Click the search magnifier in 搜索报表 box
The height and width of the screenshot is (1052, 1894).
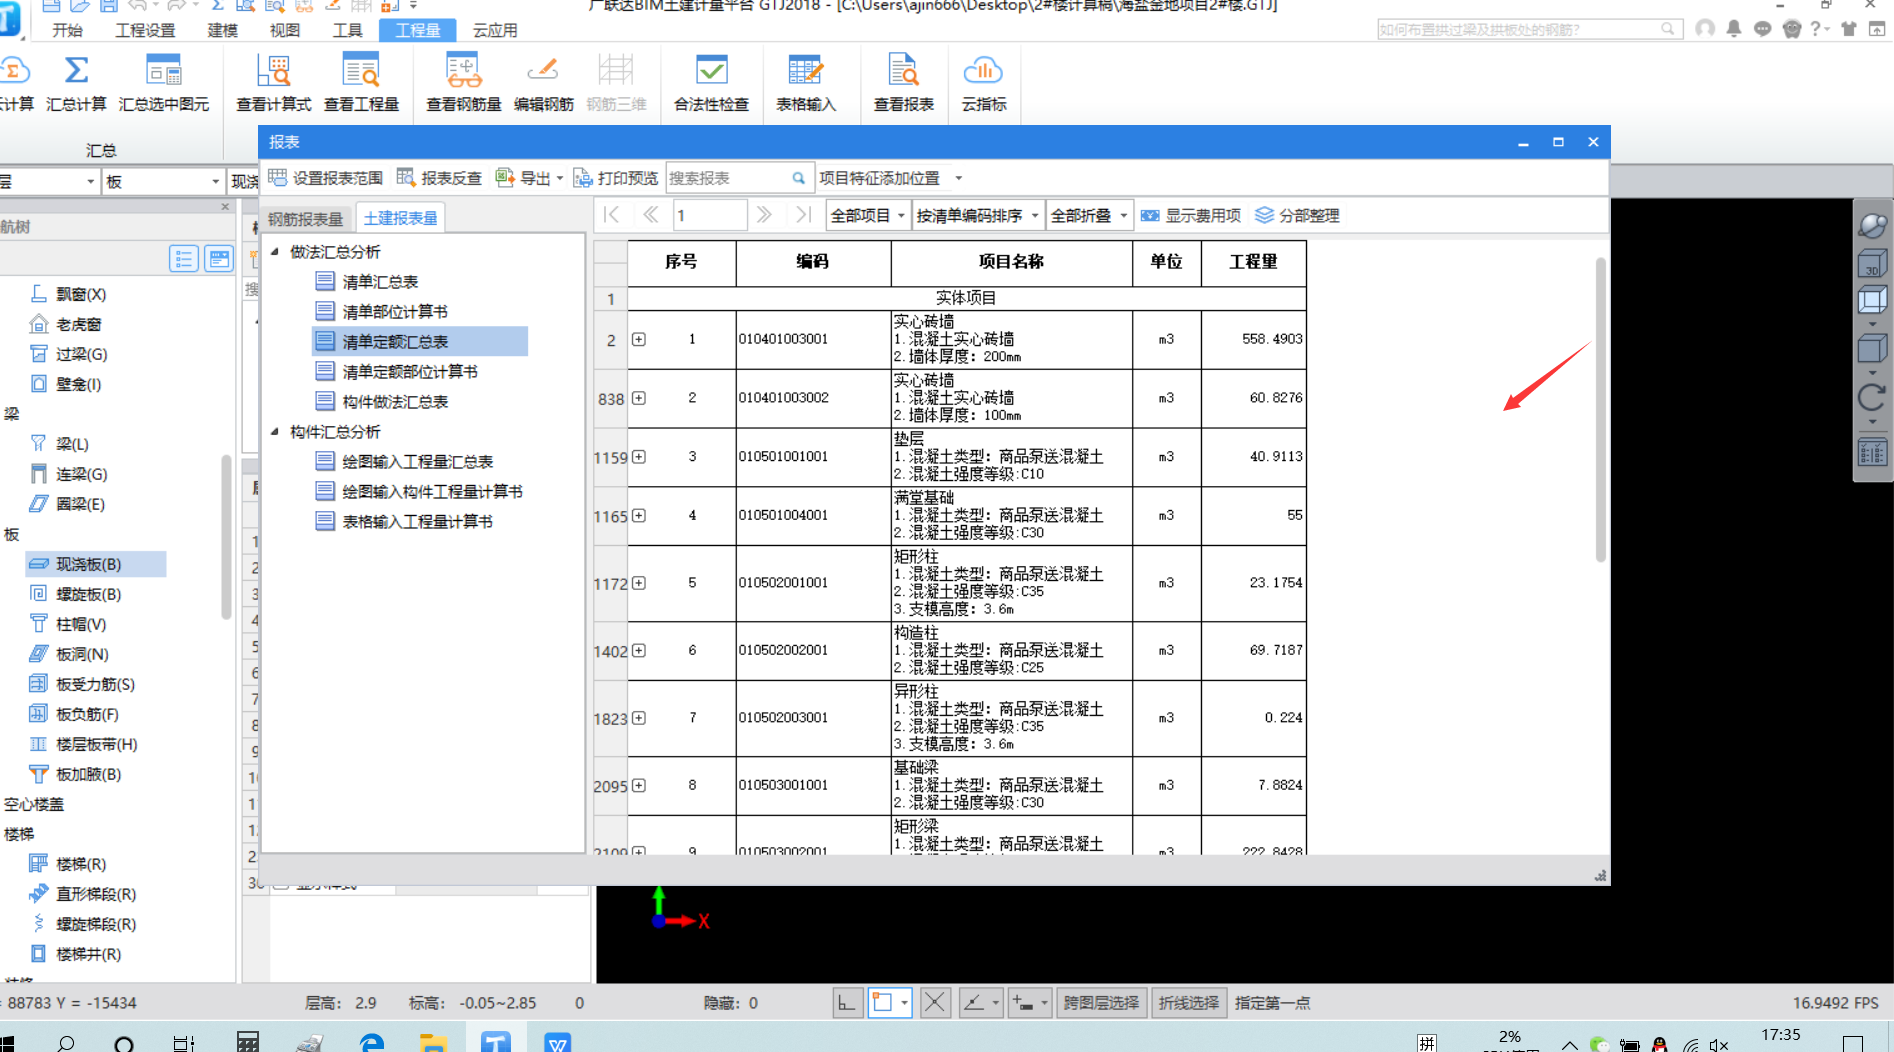tap(798, 178)
